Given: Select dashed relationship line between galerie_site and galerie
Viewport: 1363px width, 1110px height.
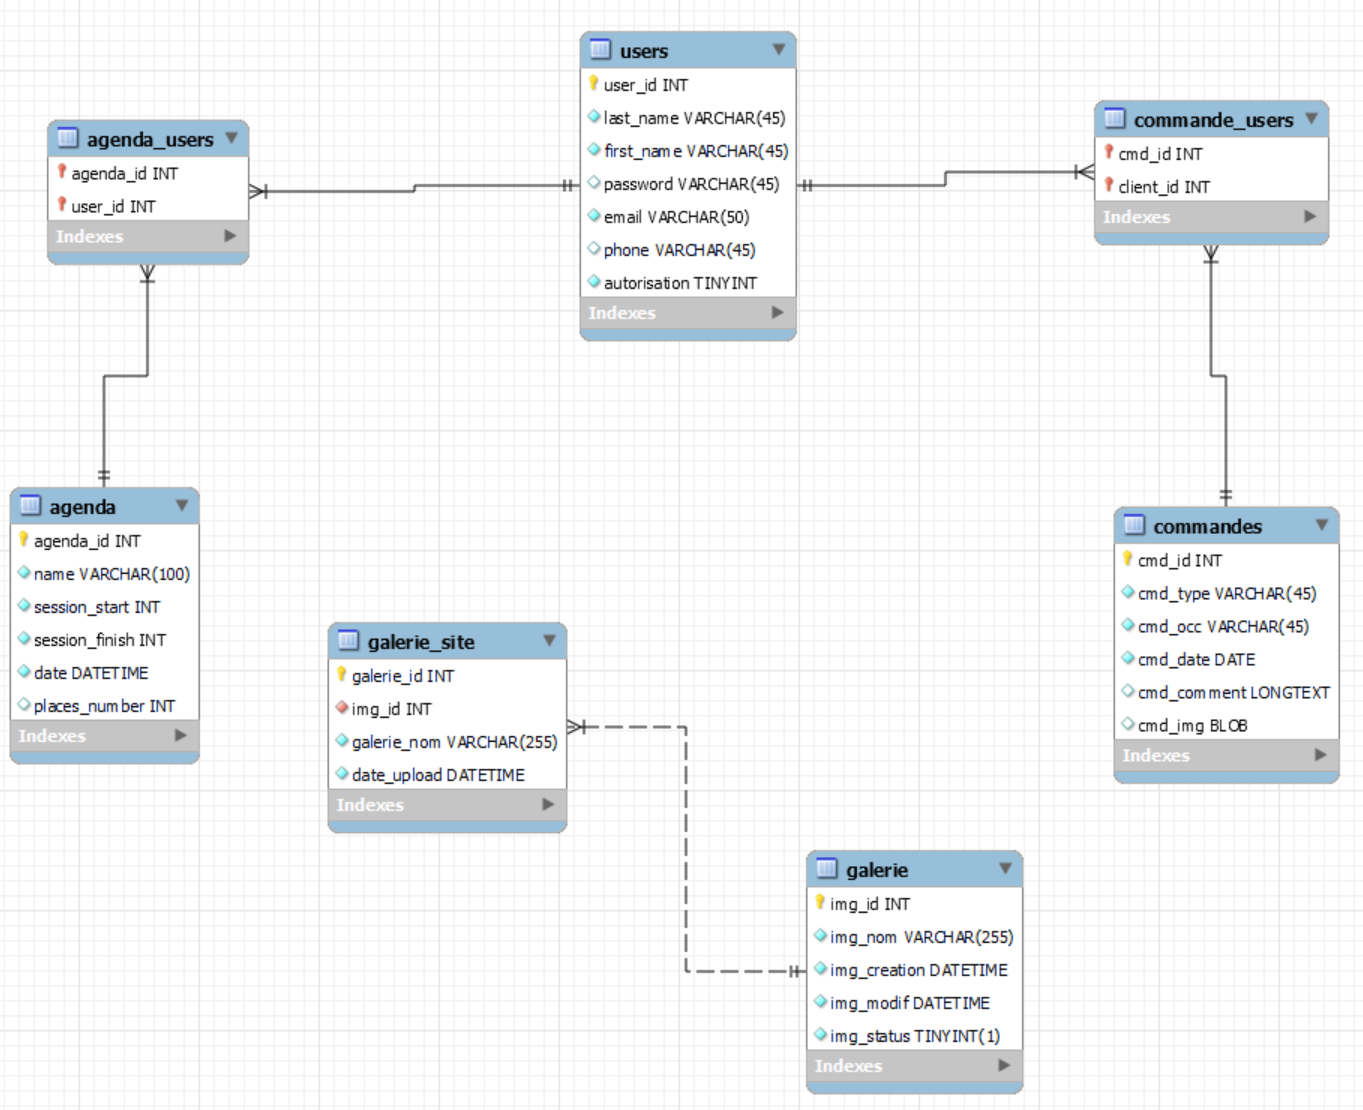Looking at the screenshot, I should point(686,850).
